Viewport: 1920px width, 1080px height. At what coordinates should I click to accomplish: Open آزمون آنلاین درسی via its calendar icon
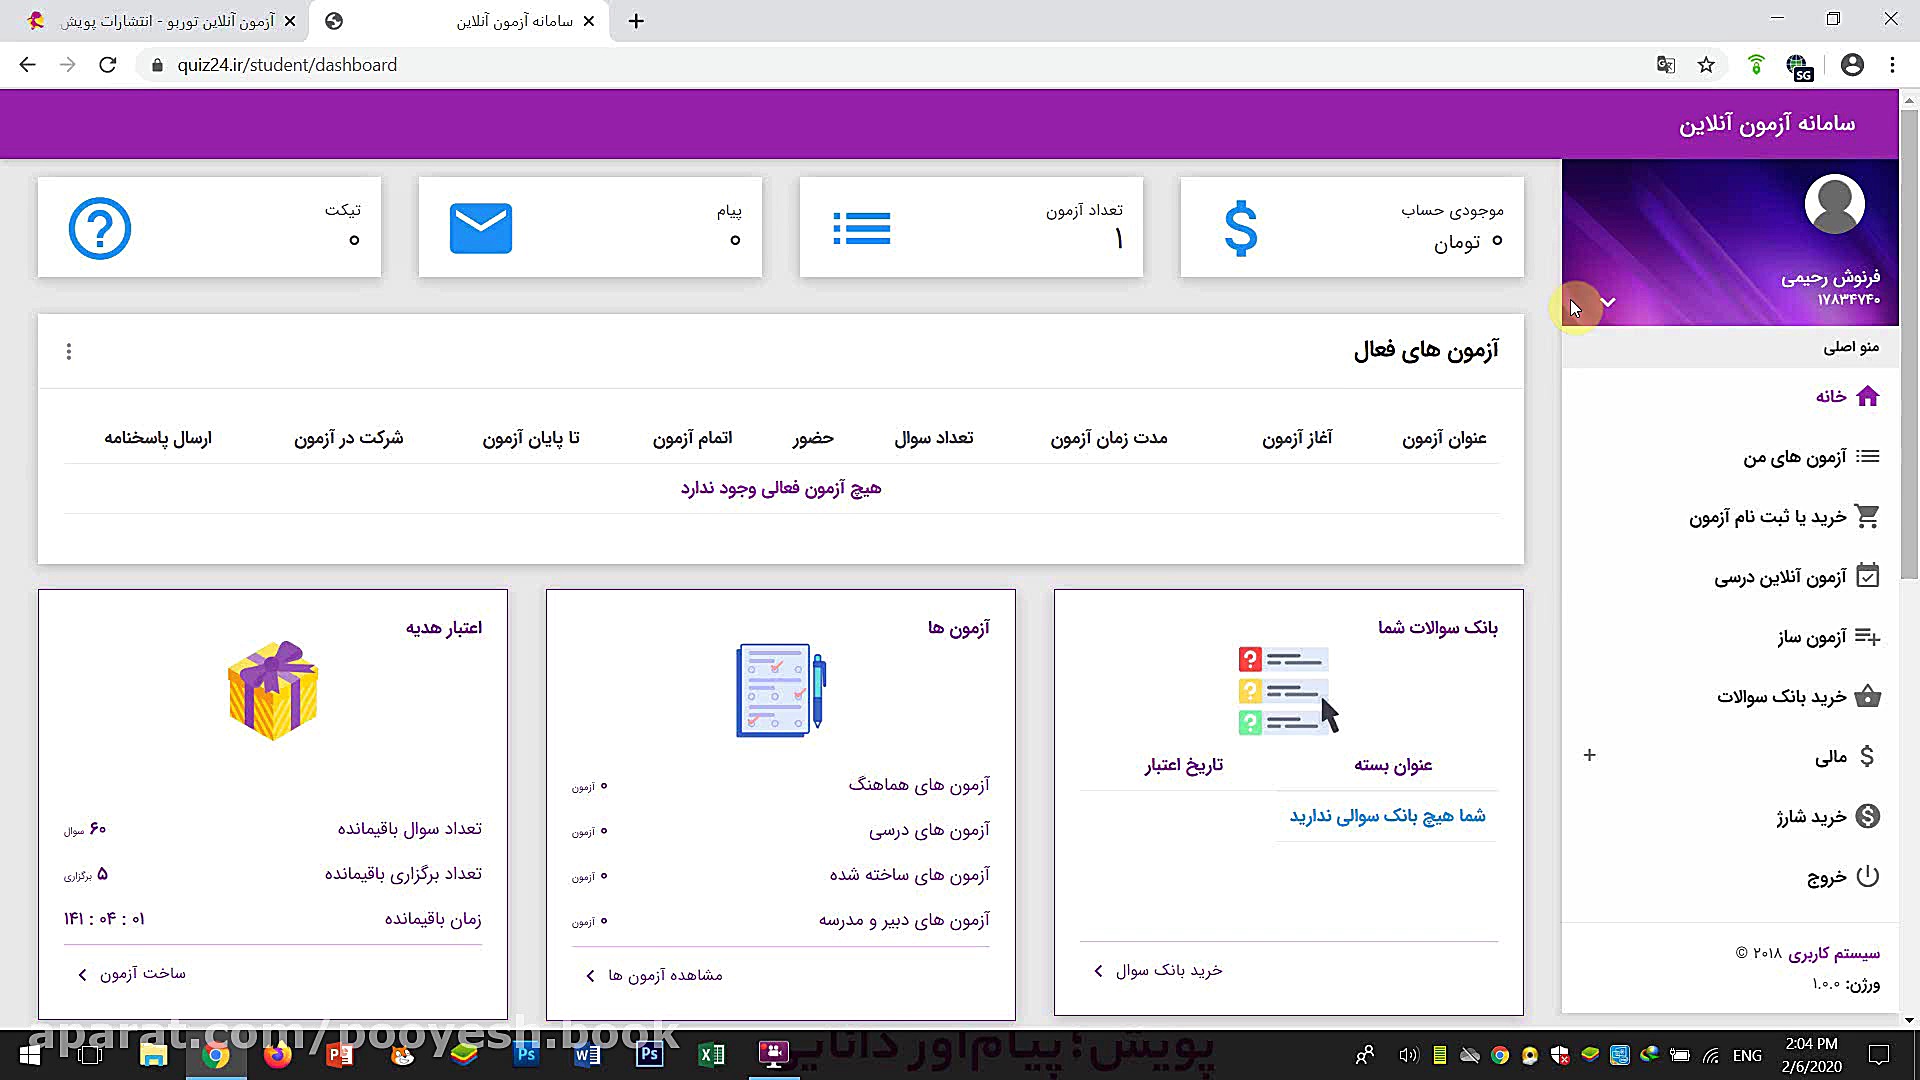click(x=1868, y=576)
